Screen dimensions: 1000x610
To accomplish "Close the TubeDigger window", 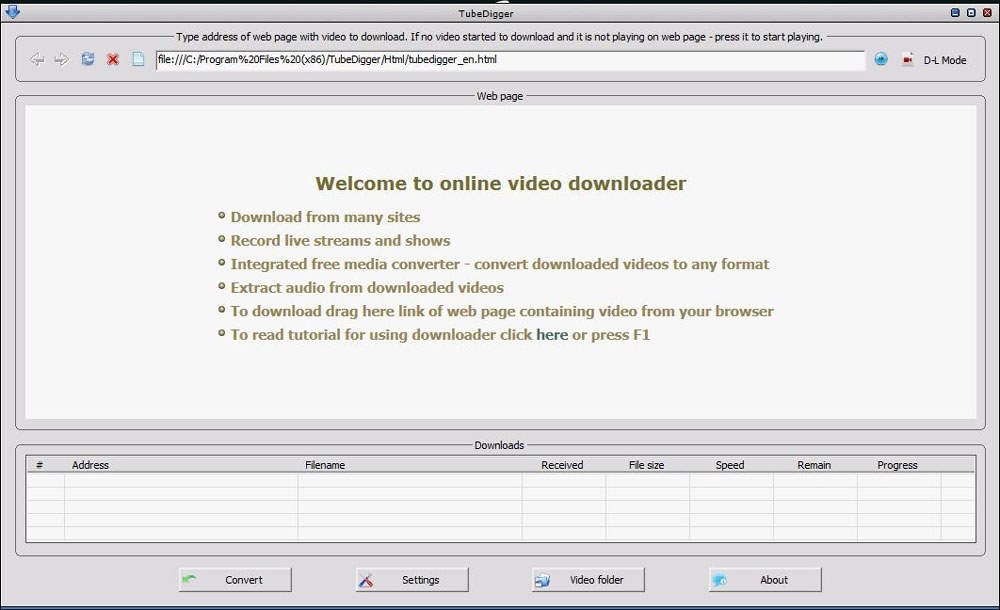I will tap(987, 12).
